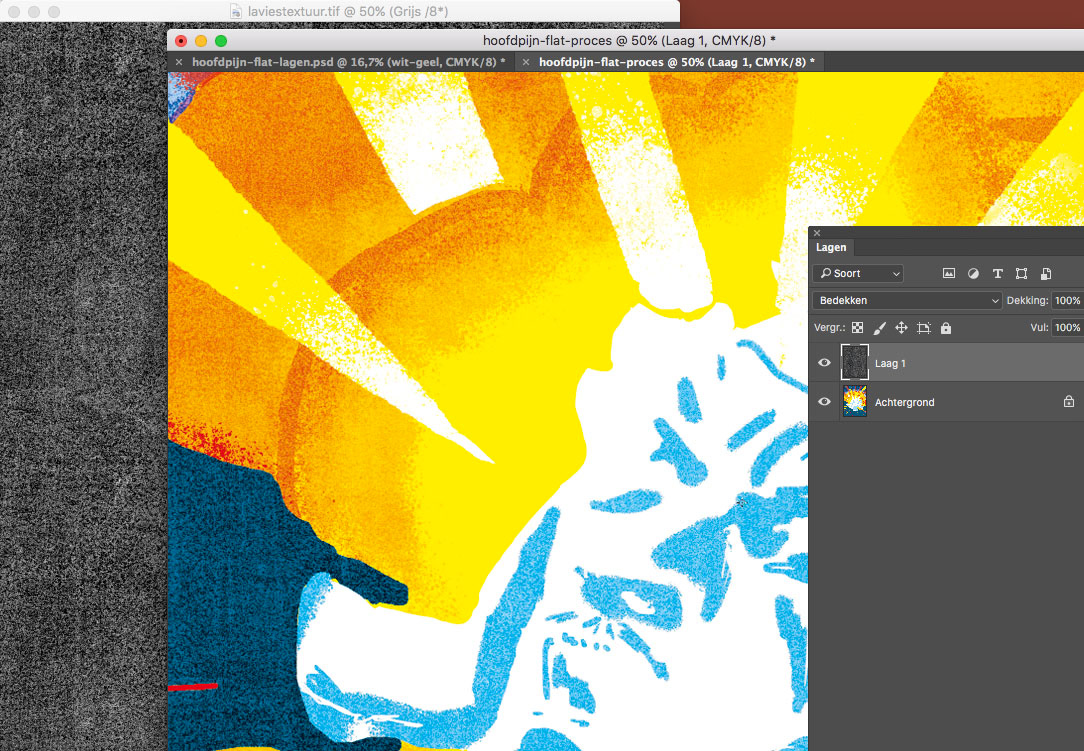Filter layers by smart object icon

[1046, 273]
